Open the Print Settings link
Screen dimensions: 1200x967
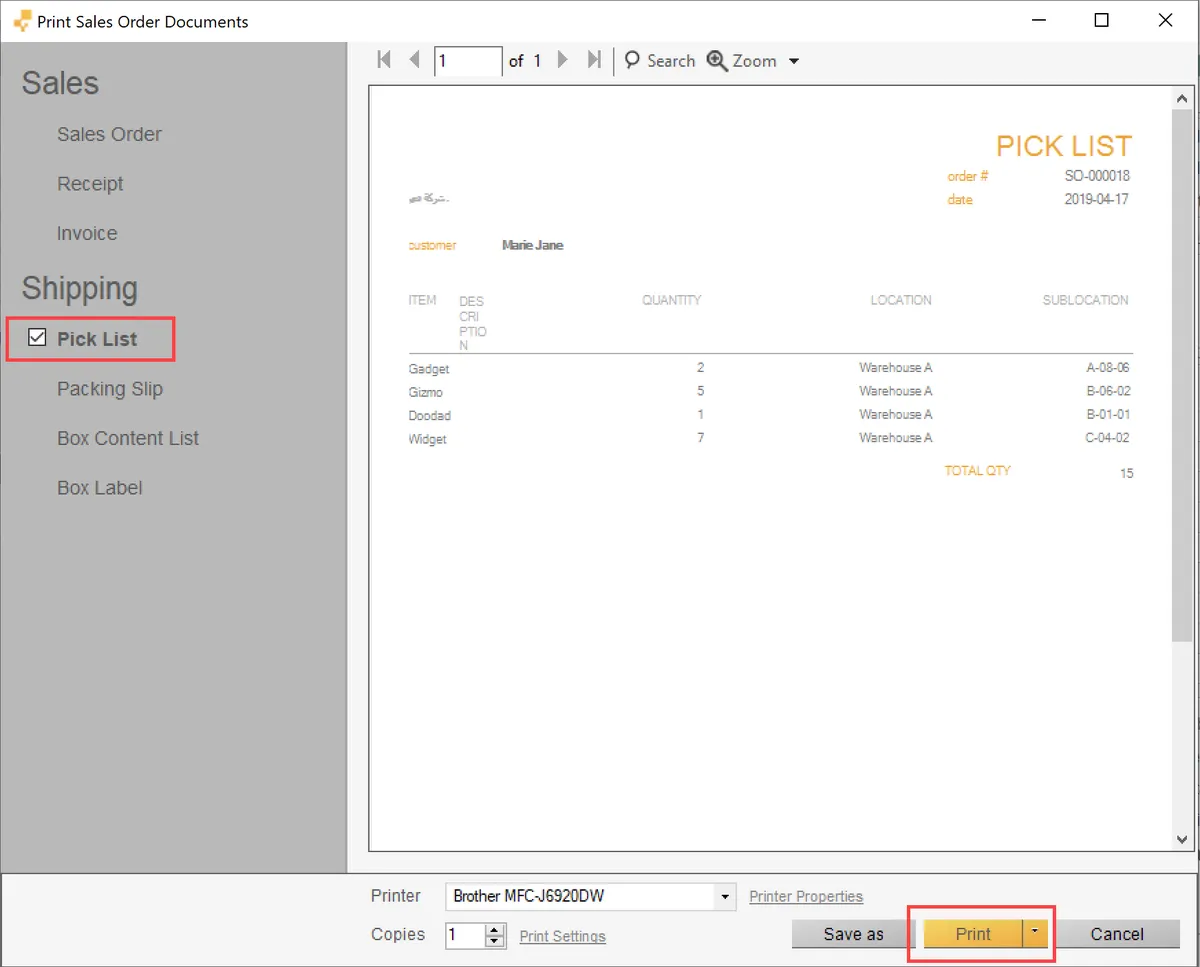pyautogui.click(x=562, y=936)
